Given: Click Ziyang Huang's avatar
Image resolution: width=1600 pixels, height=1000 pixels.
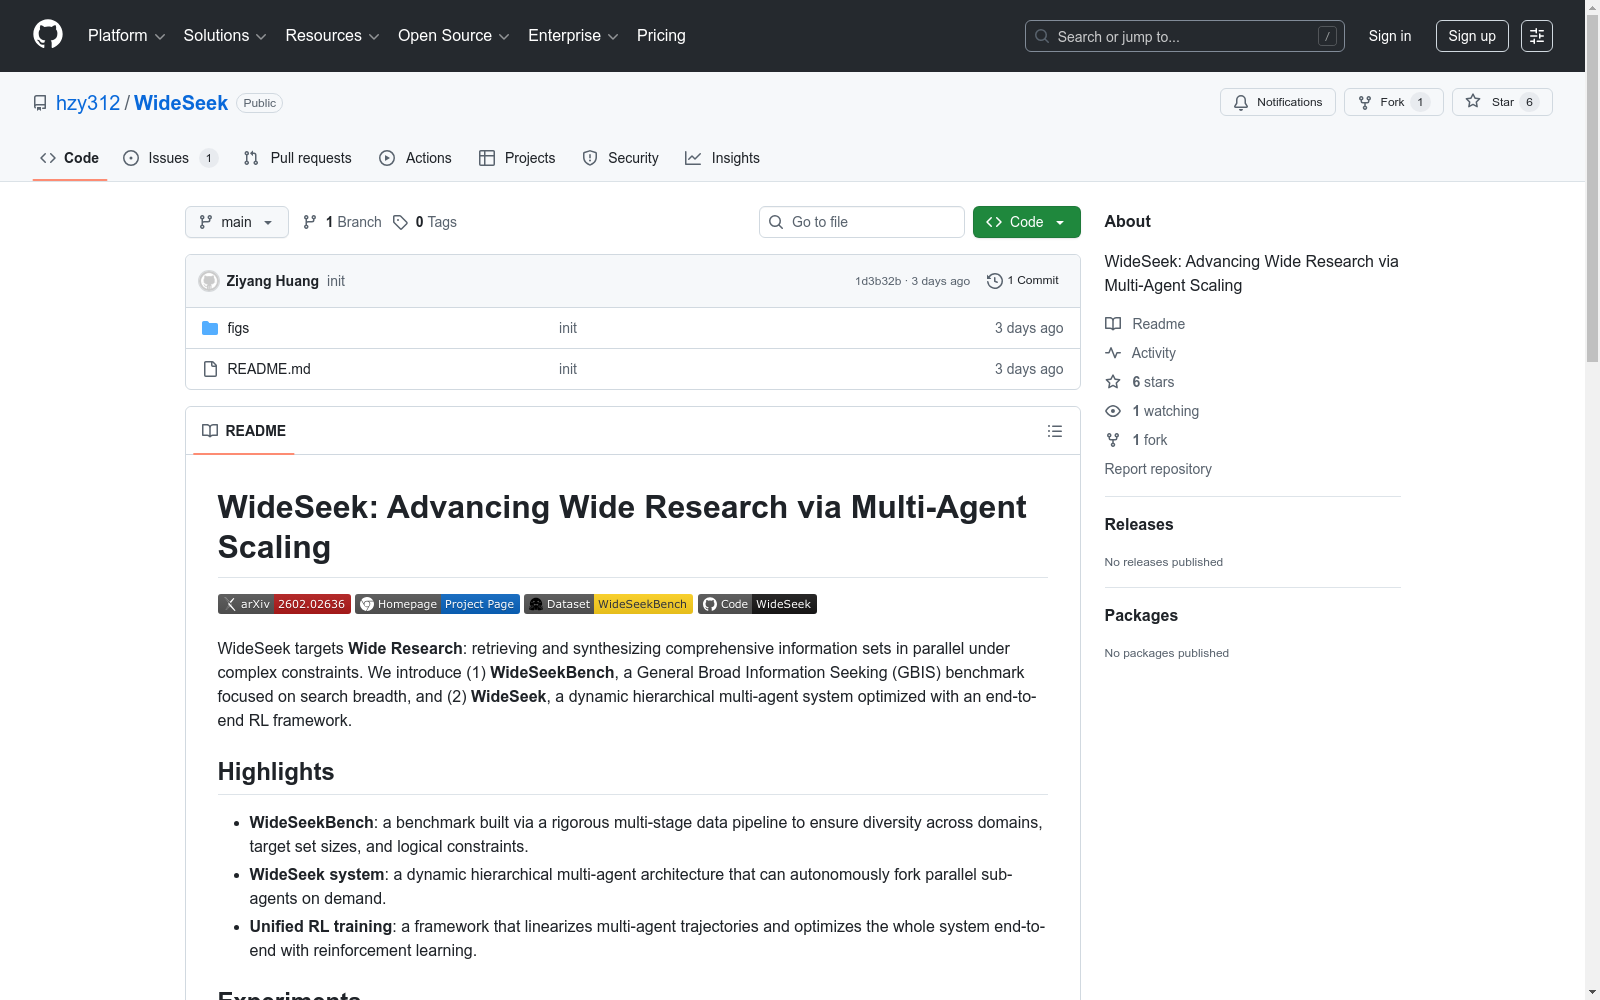Looking at the screenshot, I should click(209, 281).
